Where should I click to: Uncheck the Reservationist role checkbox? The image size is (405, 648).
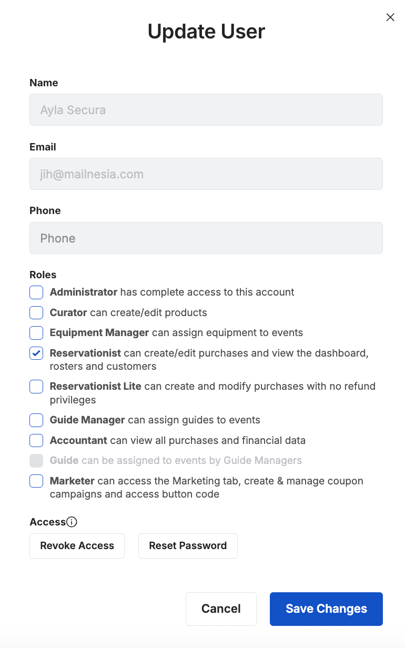(36, 353)
